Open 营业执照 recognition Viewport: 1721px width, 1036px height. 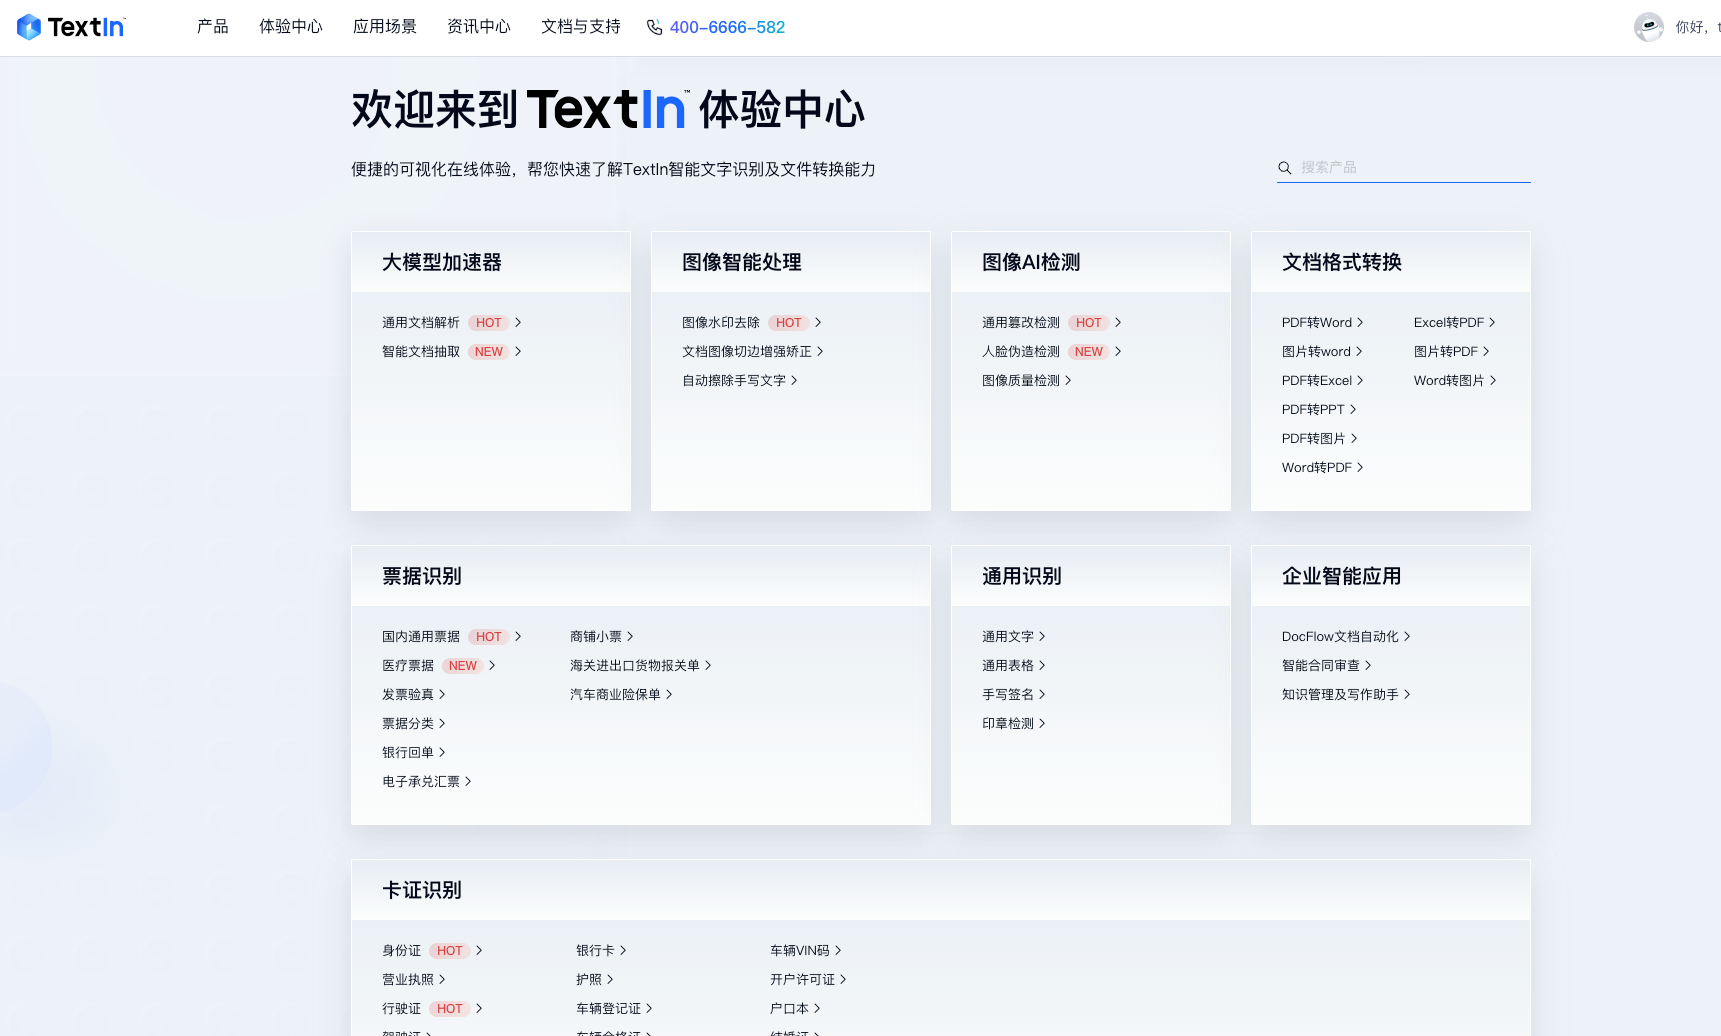(408, 980)
